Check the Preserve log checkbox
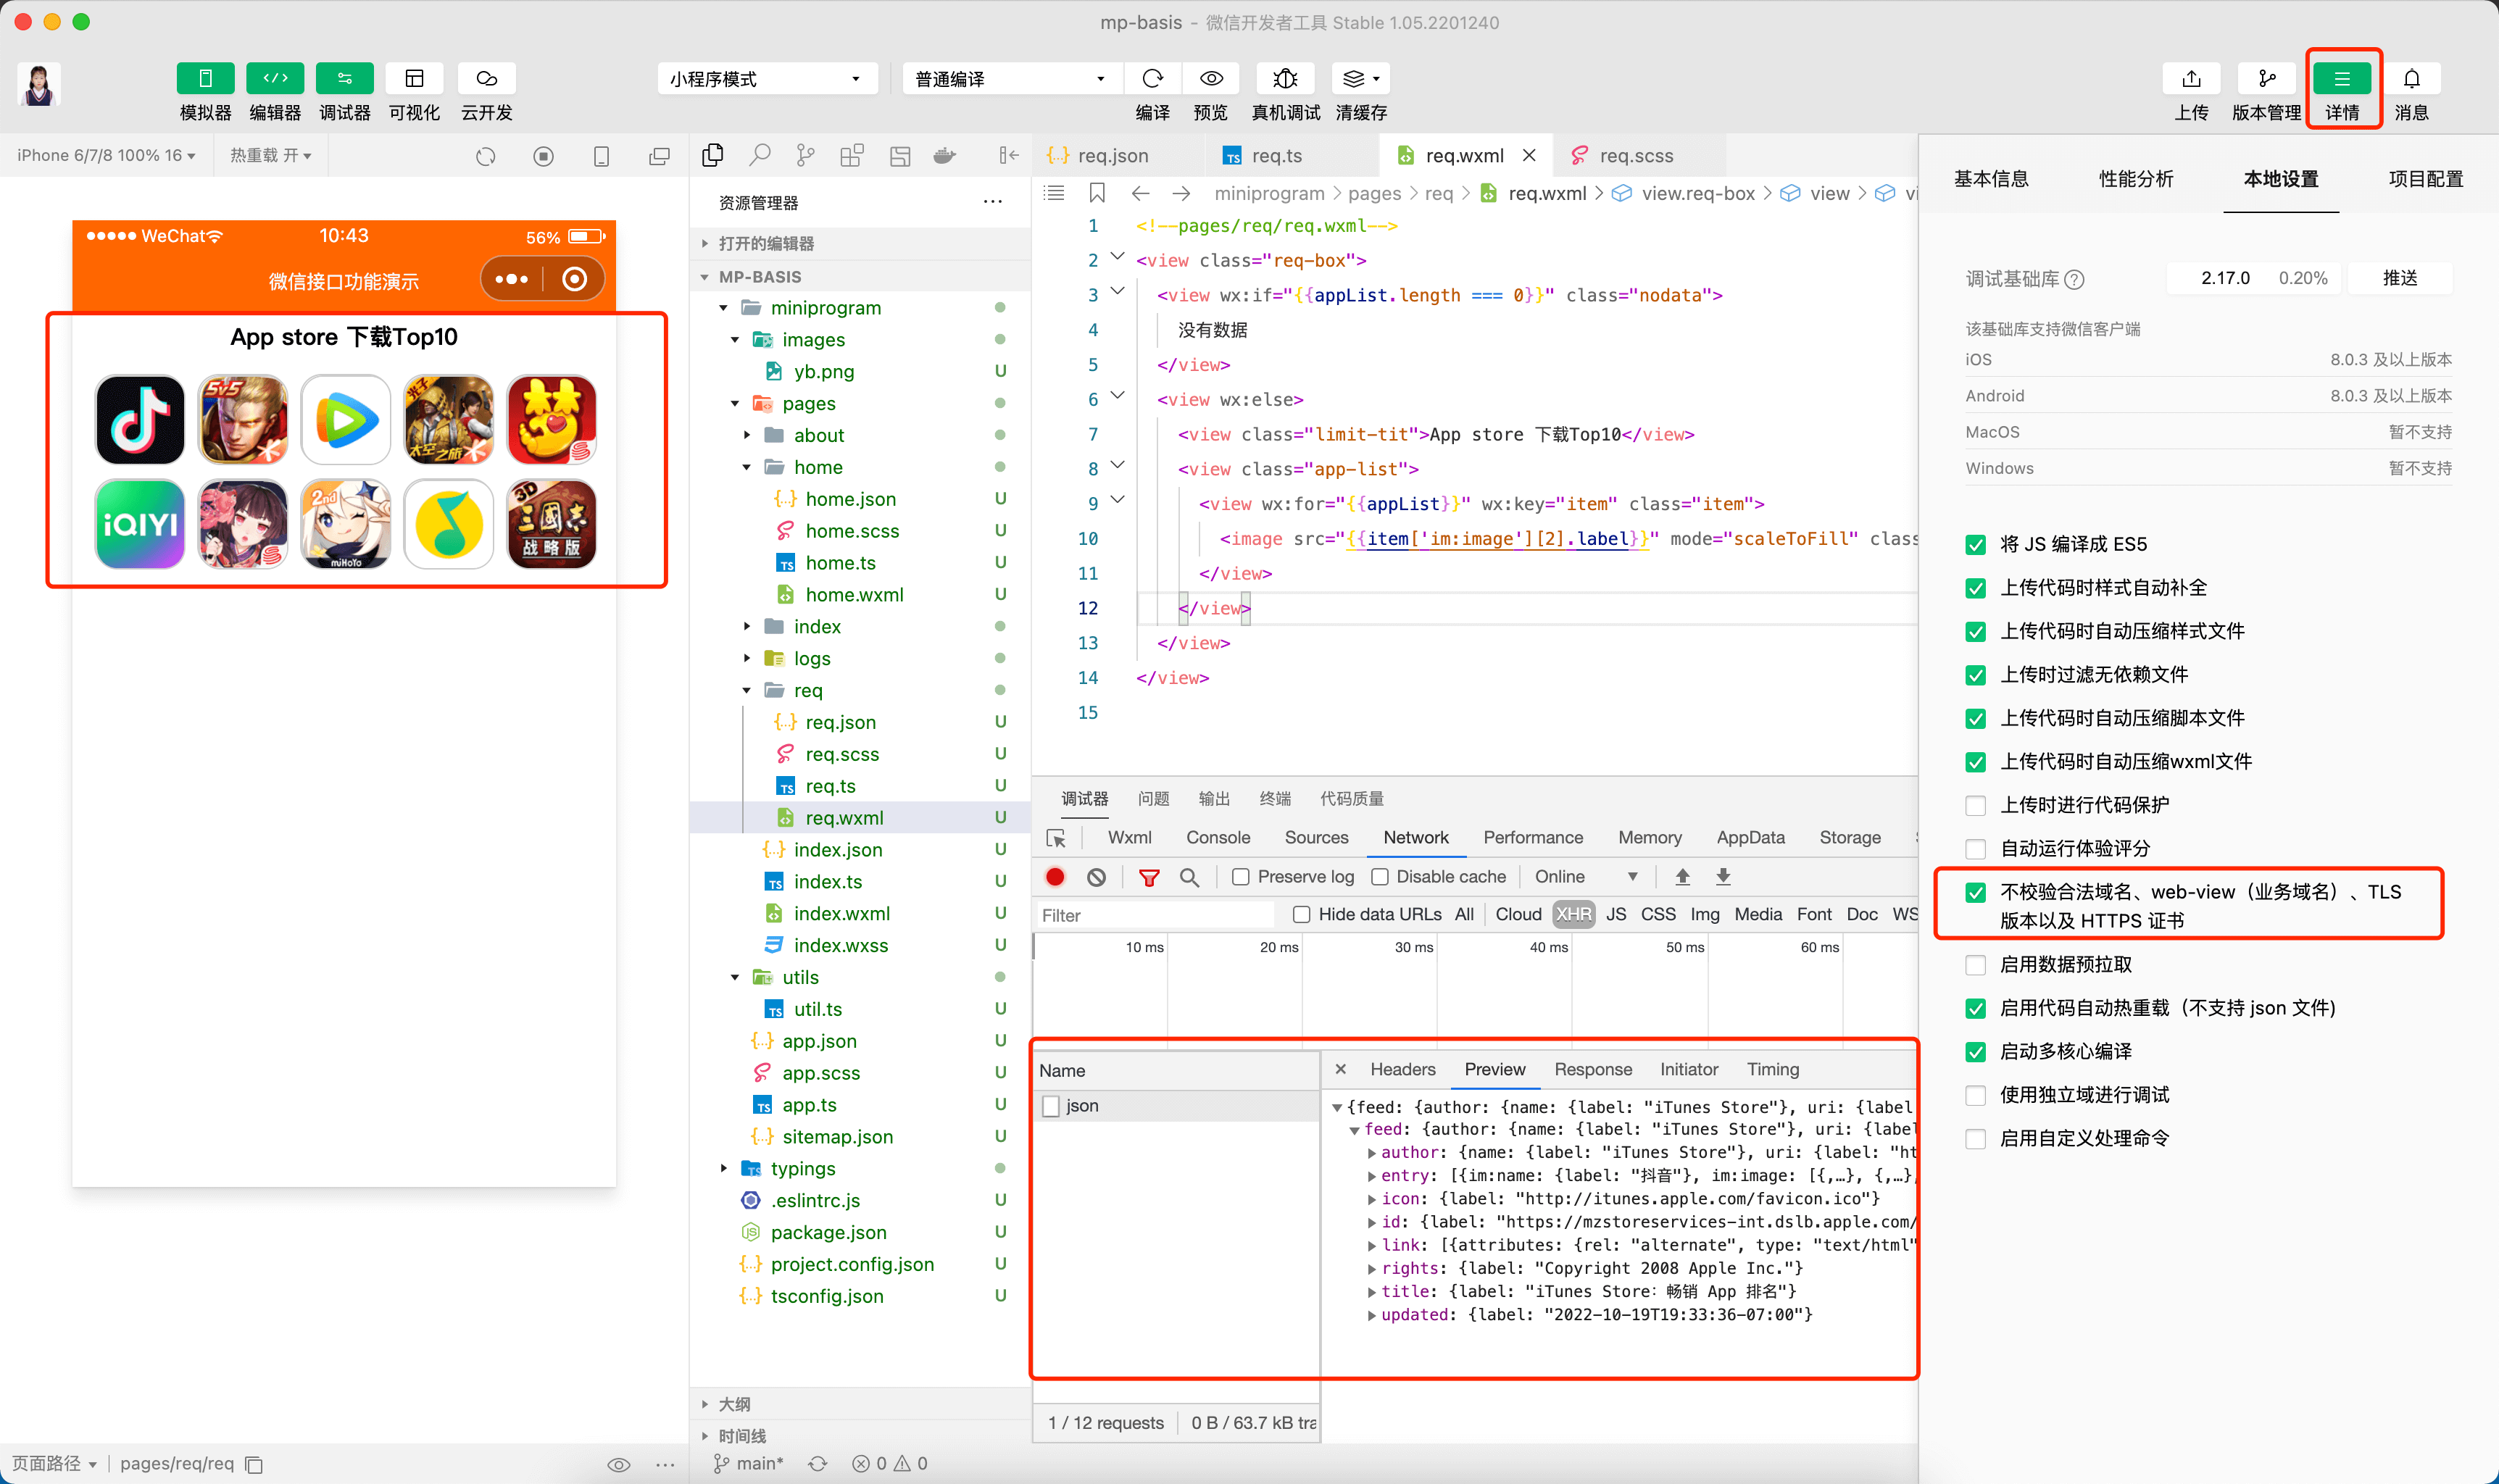 tap(1240, 877)
